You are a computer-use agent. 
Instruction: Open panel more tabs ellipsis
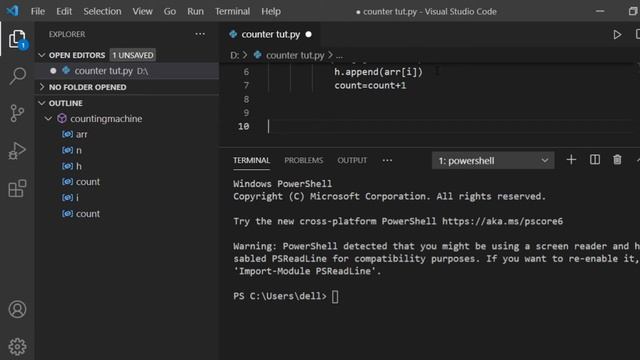click(x=387, y=160)
